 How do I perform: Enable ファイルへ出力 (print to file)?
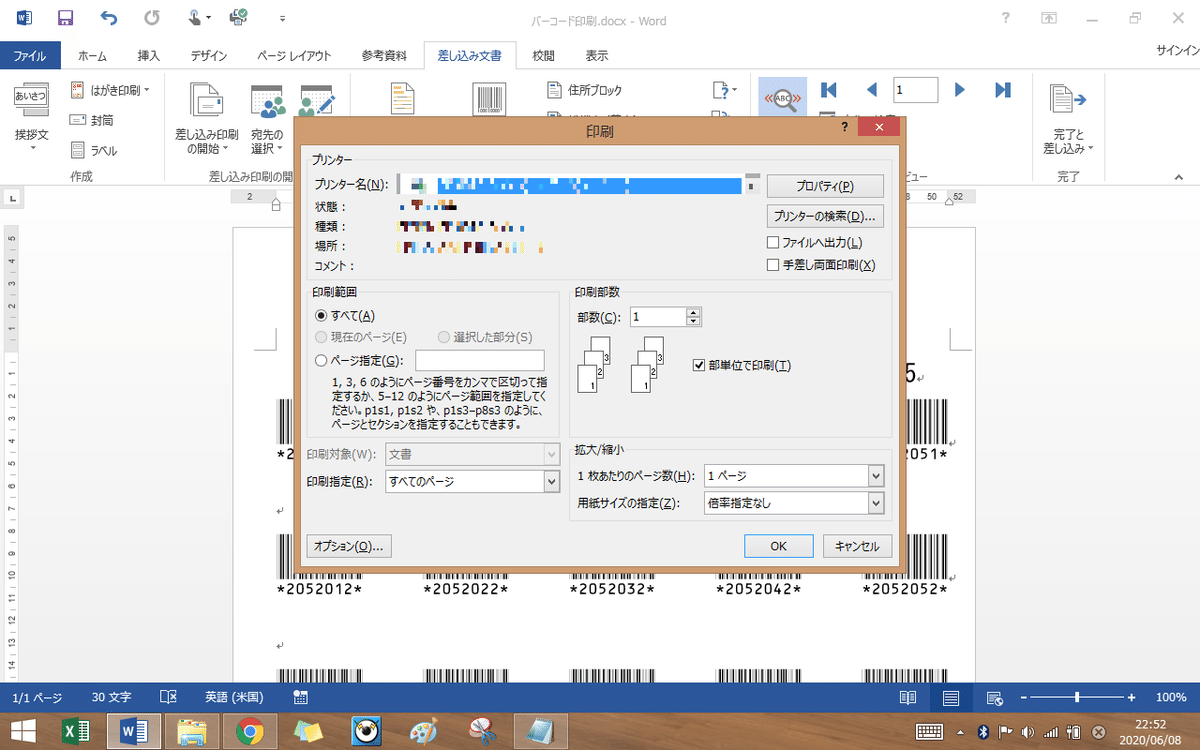click(x=772, y=242)
